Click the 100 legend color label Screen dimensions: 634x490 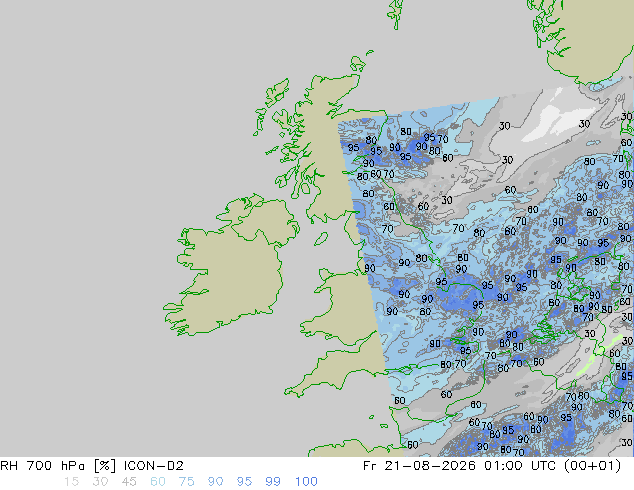tap(306, 482)
